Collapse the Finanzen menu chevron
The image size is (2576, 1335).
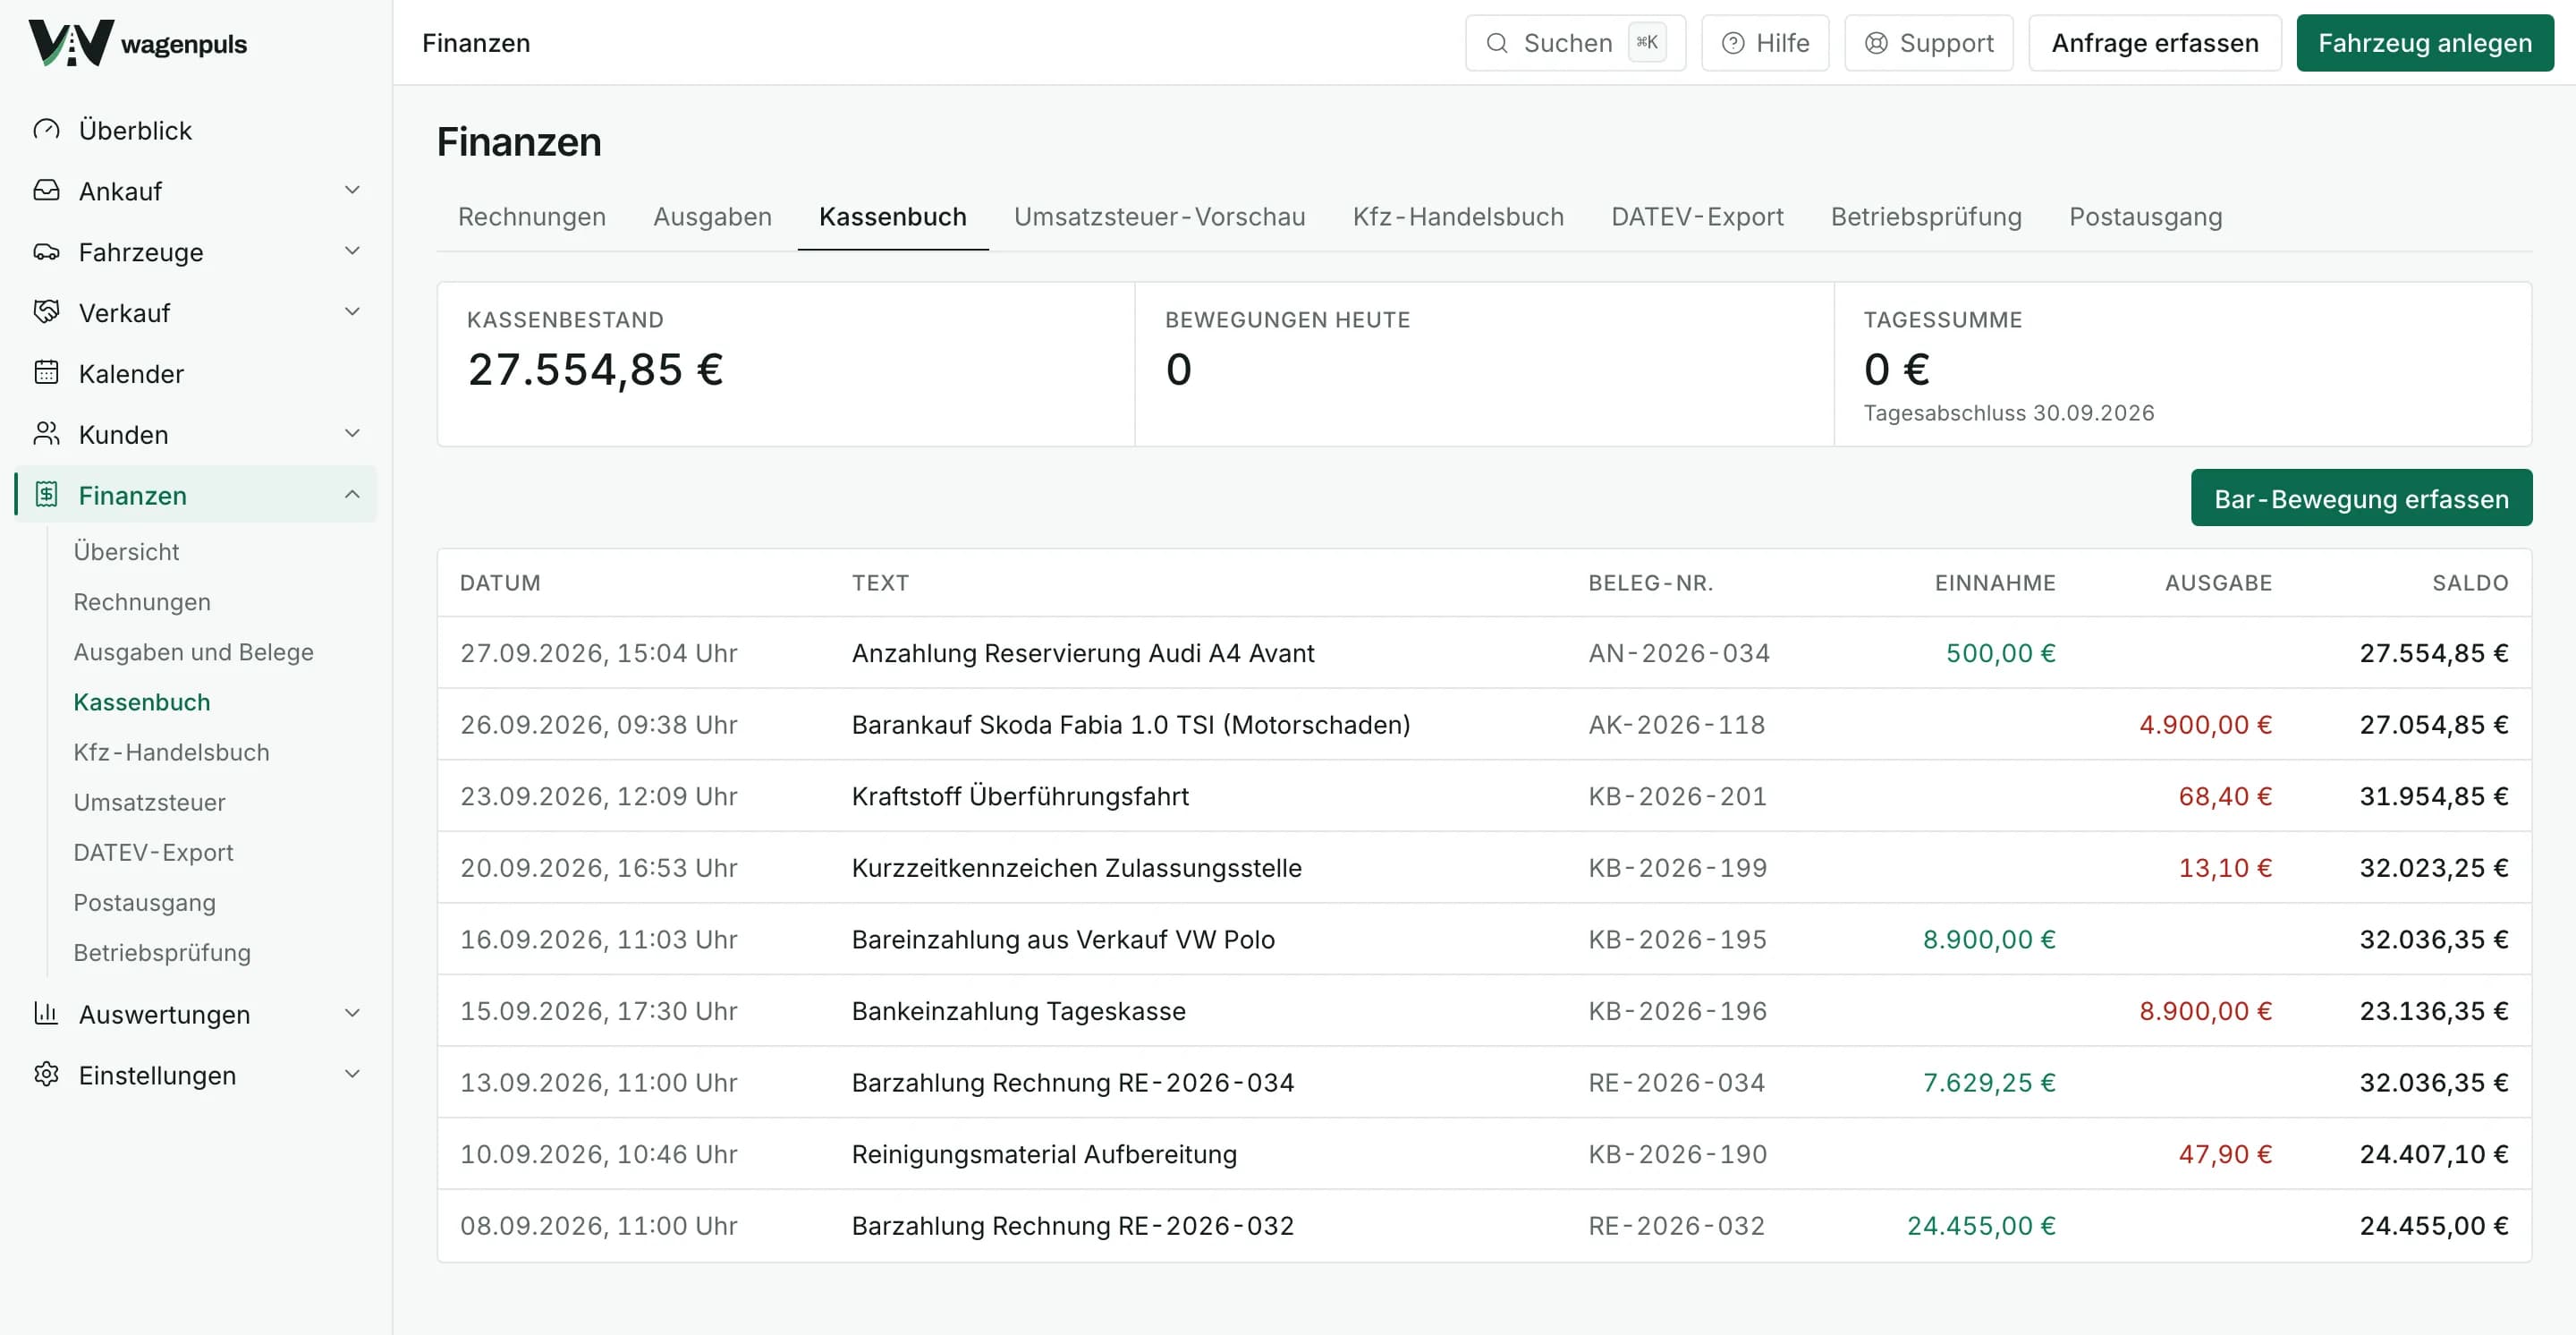tap(352, 495)
